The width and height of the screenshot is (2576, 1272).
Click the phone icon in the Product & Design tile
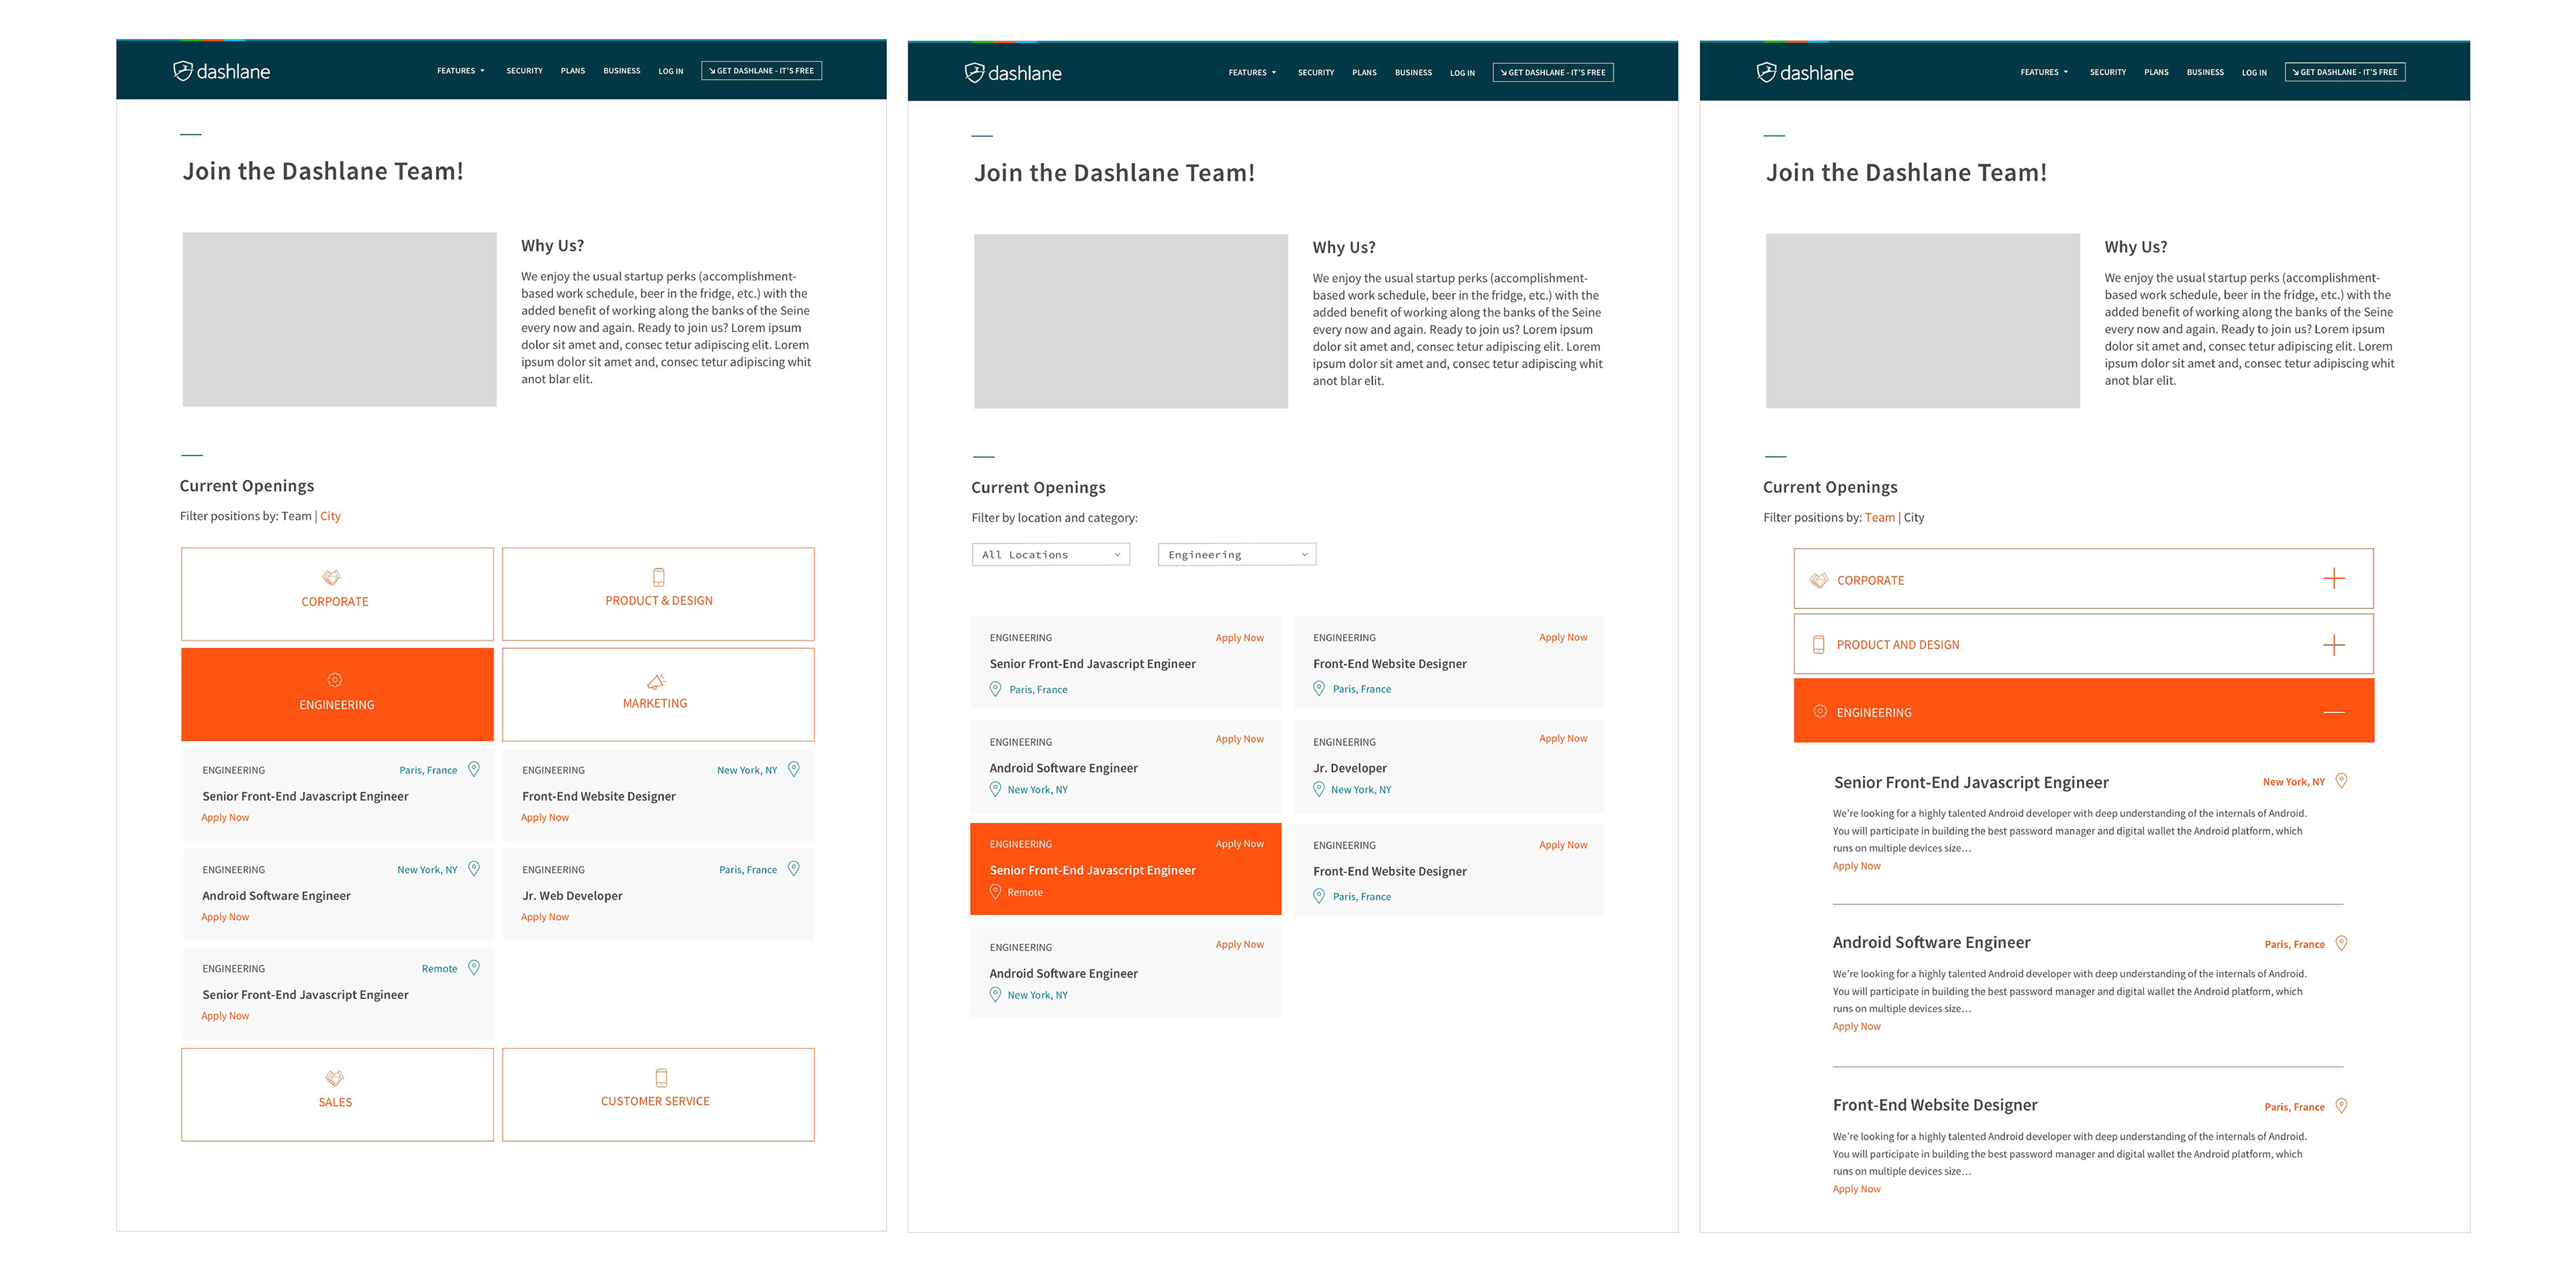click(x=658, y=577)
